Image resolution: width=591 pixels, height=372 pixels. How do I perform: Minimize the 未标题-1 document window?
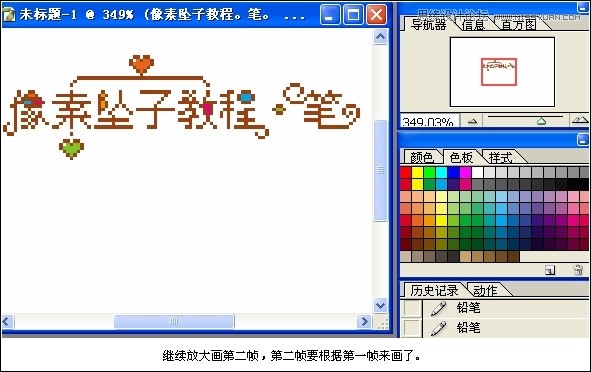330,15
